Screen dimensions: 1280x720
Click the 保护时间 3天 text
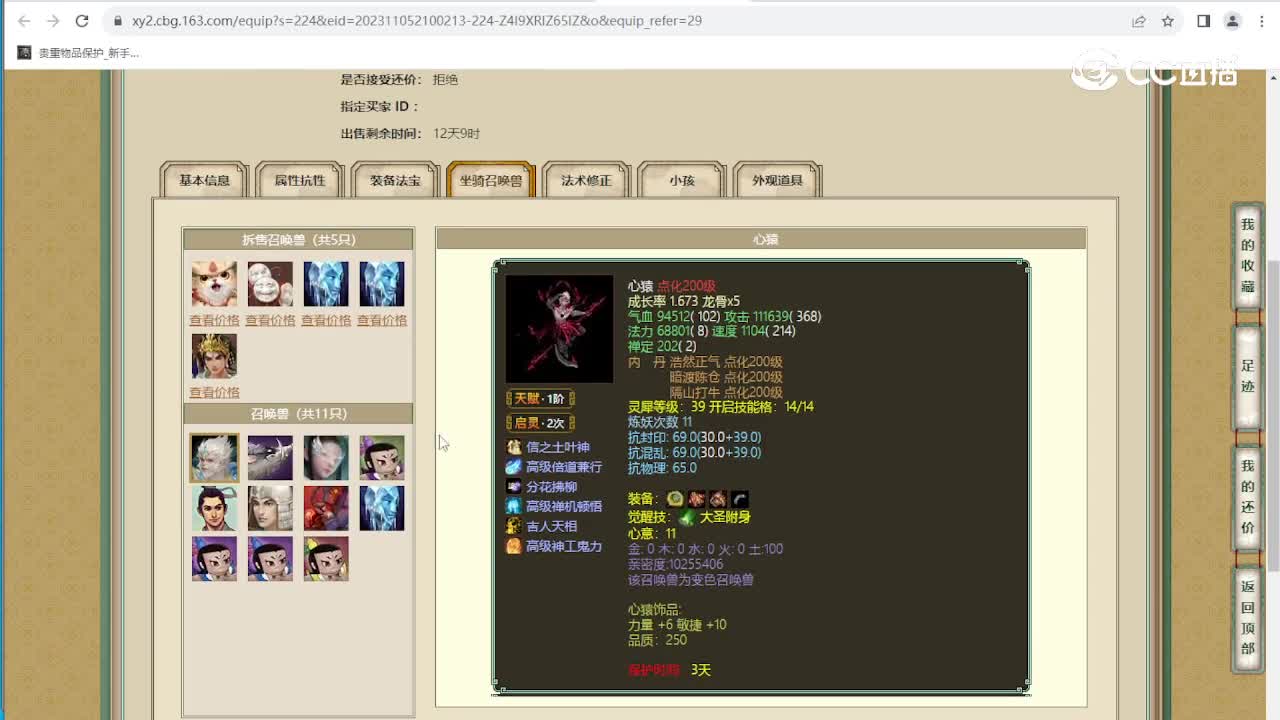point(669,670)
